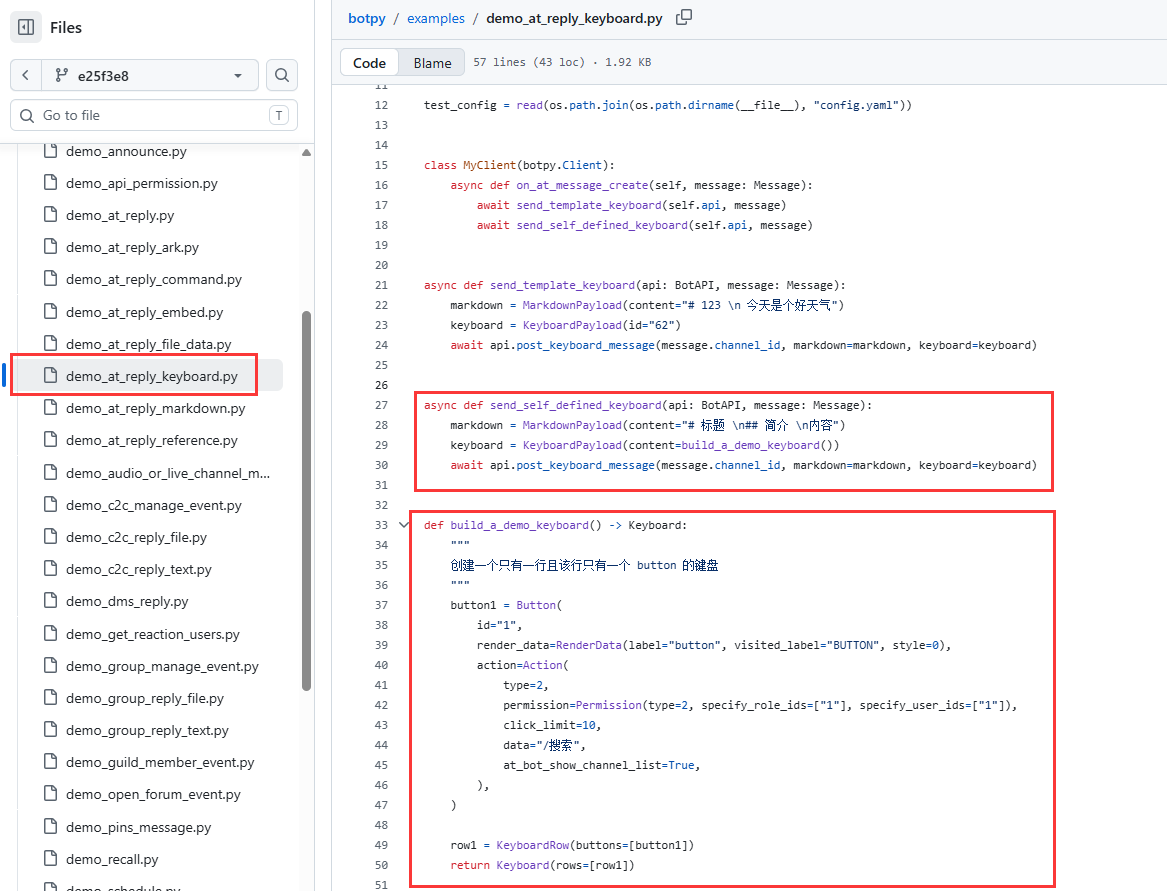The image size is (1167, 891).
Task: Collapse the build_a_demo_keyboard function at line 33
Action: coord(404,525)
